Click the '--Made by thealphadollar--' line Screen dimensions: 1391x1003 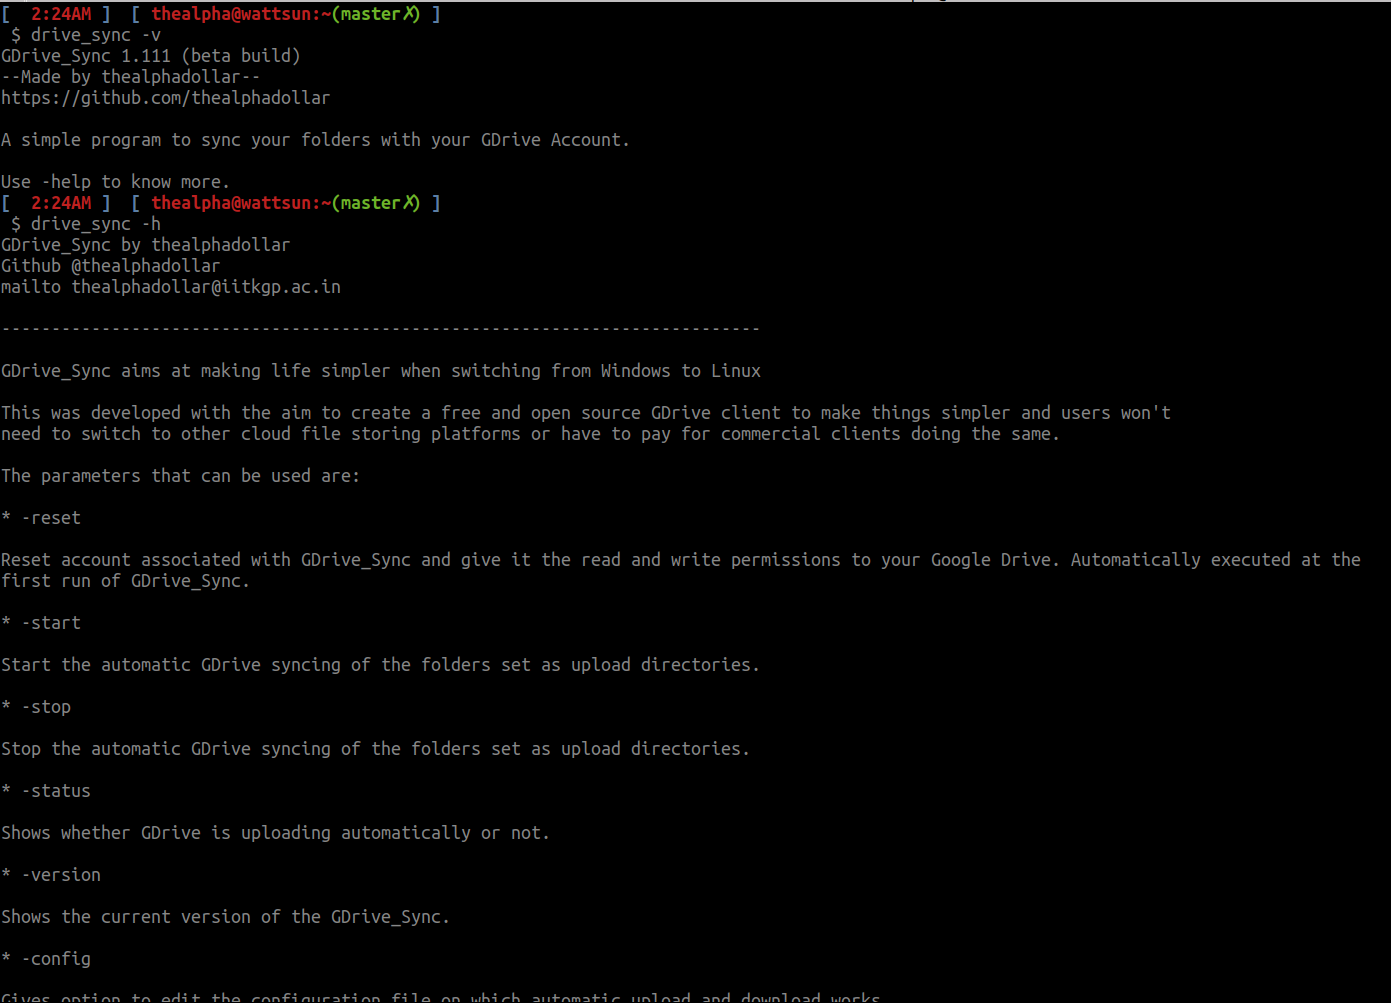pos(130,77)
